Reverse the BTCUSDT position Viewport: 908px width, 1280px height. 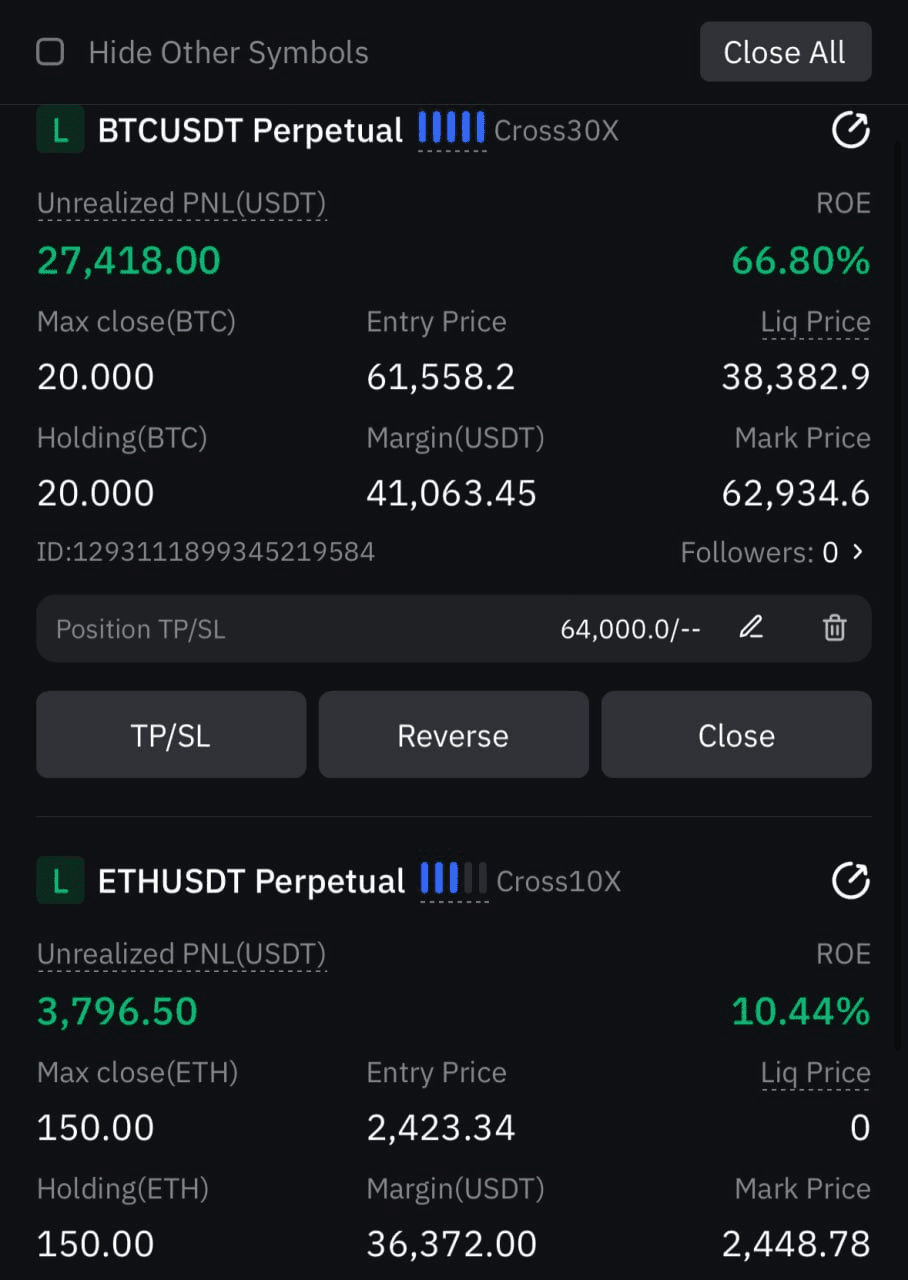[453, 735]
